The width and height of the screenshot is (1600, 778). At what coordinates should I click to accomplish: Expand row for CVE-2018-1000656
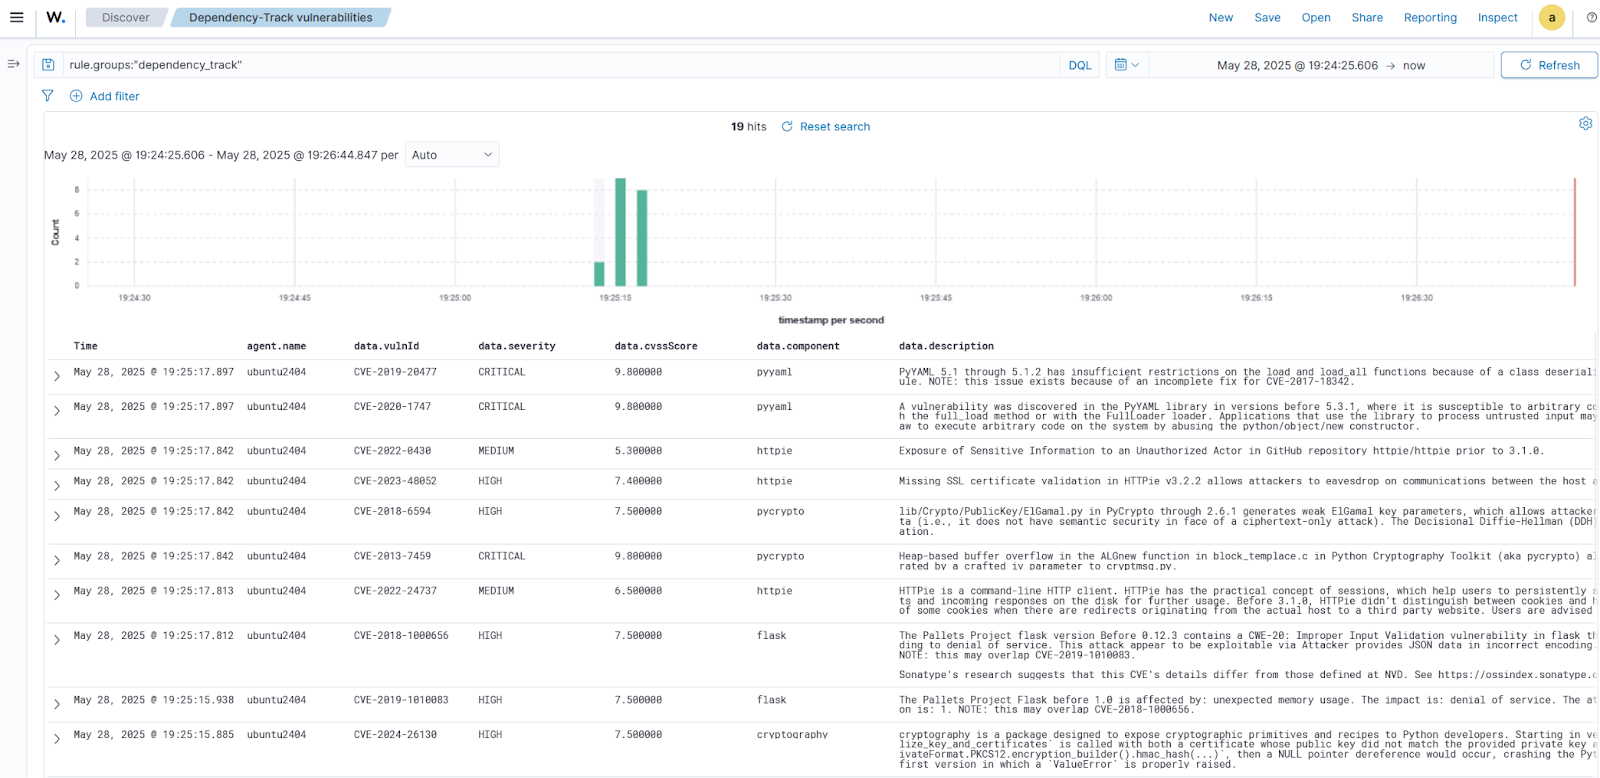(57, 640)
